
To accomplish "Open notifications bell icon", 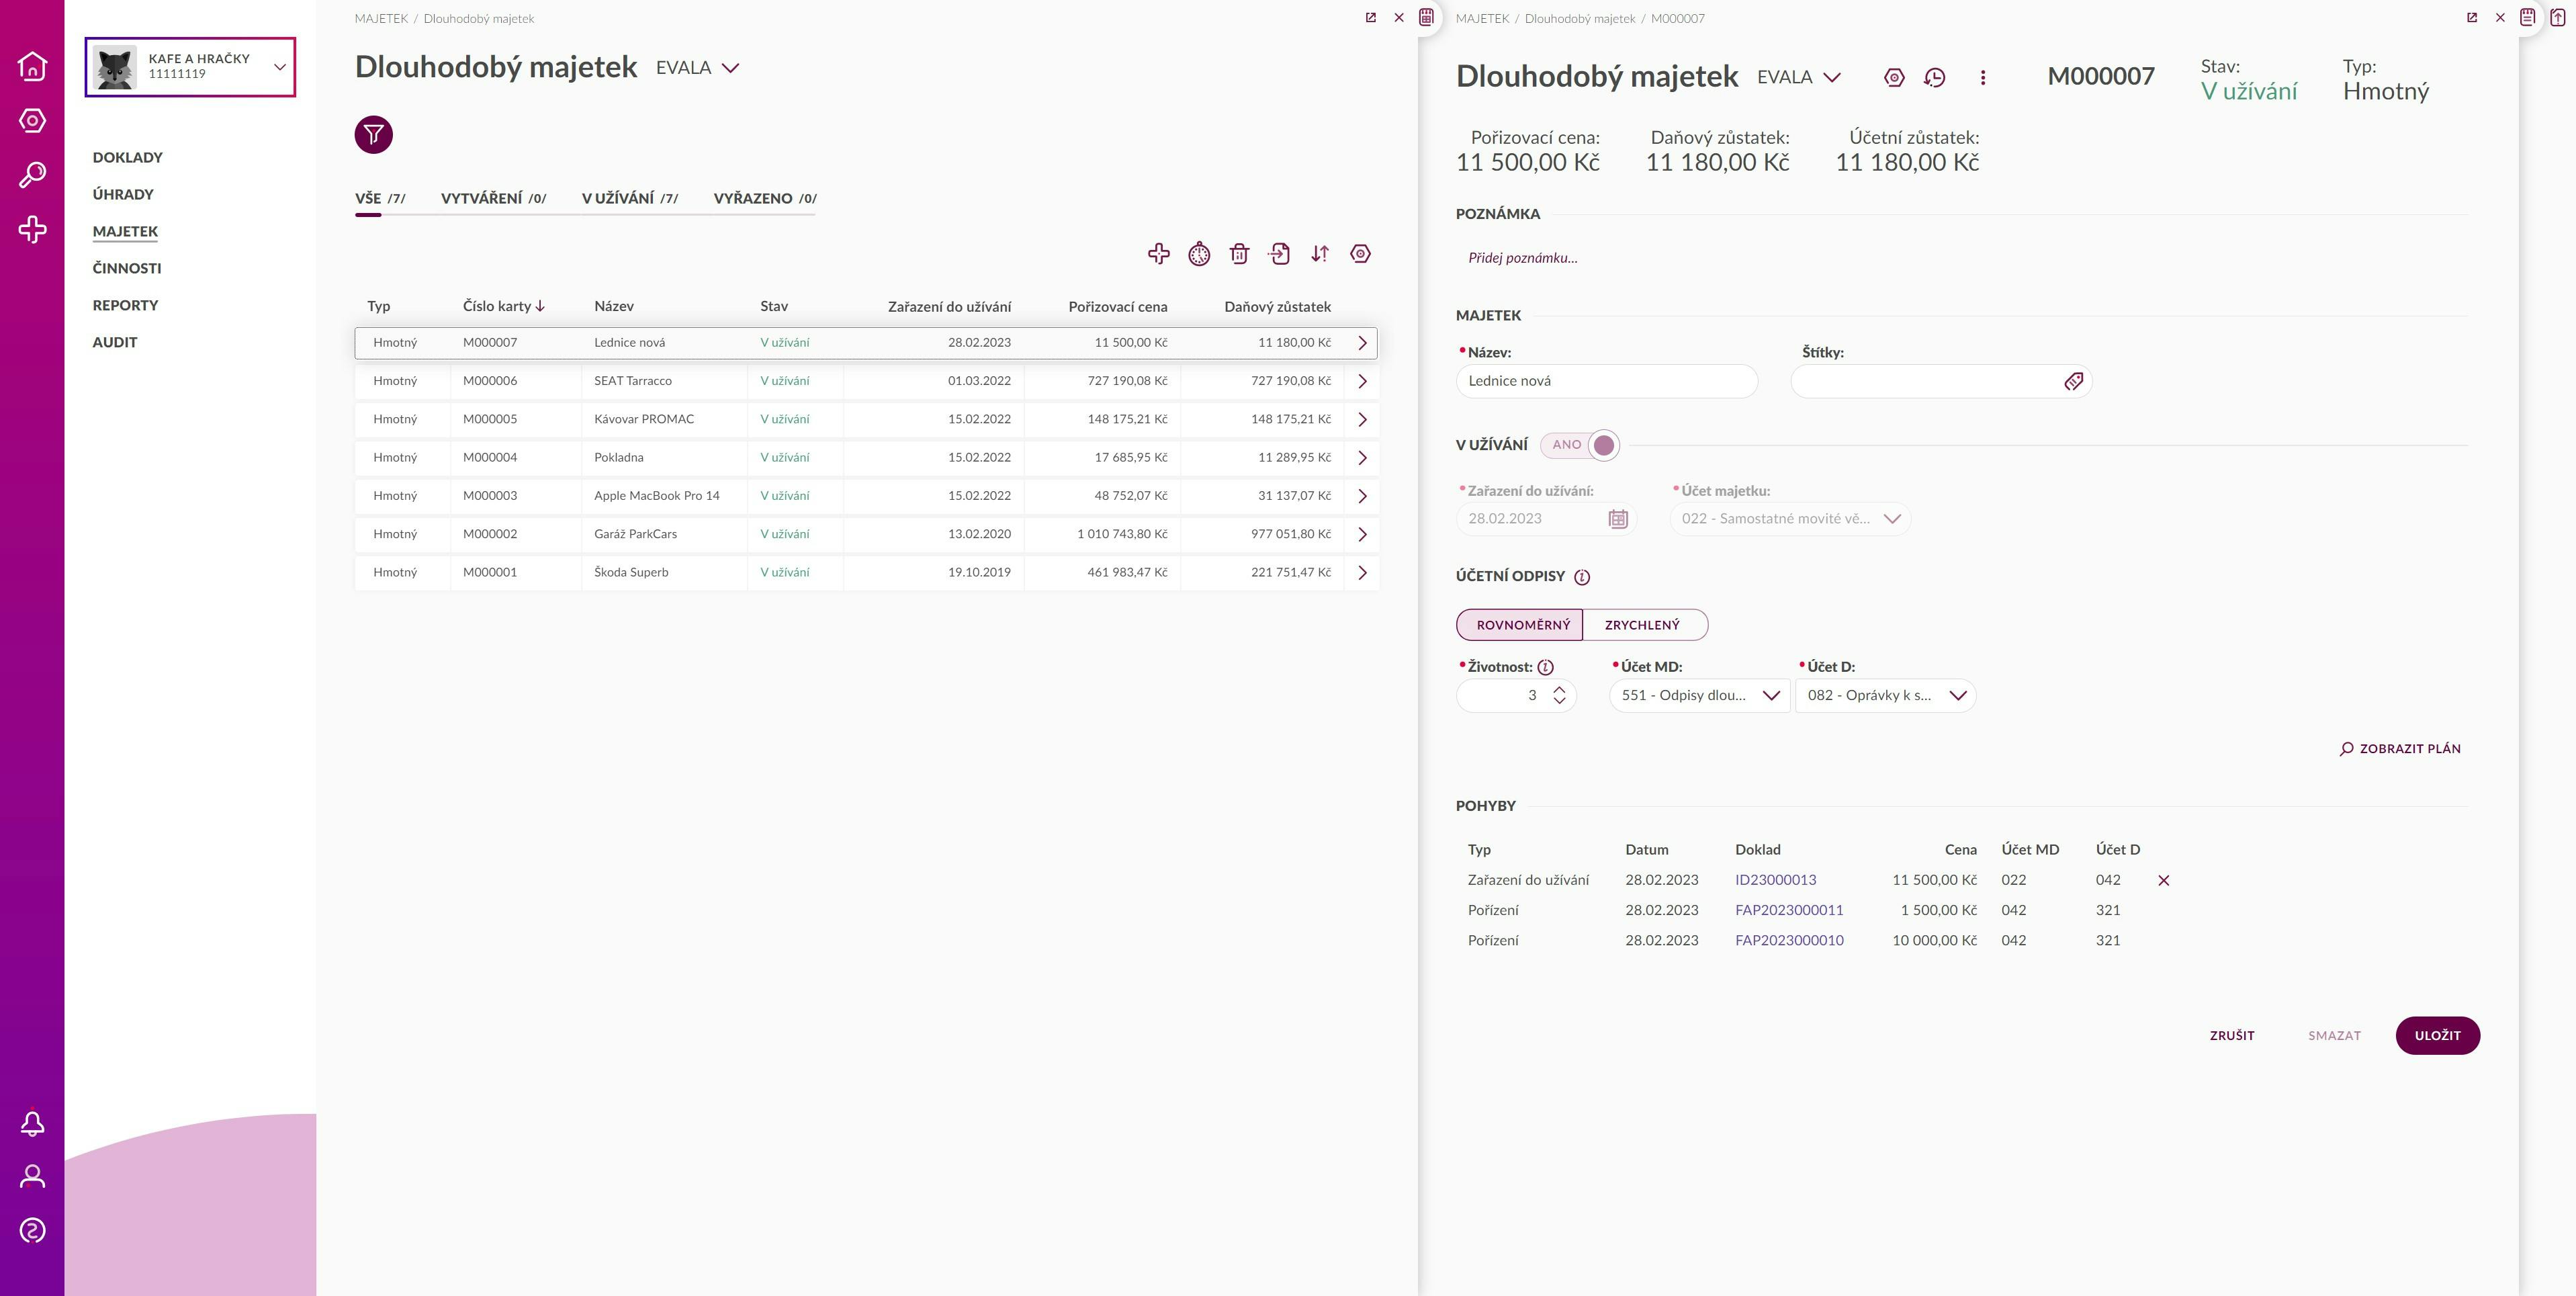I will pyautogui.click(x=32, y=1123).
